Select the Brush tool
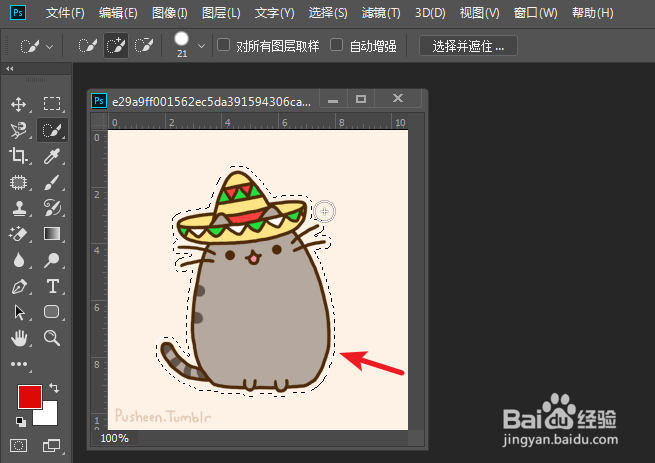Image resolution: width=655 pixels, height=463 pixels. (x=52, y=182)
